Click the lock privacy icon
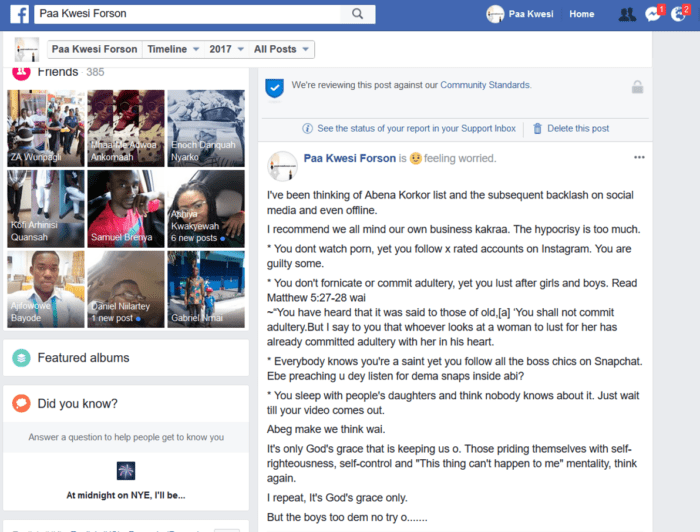 click(x=637, y=87)
